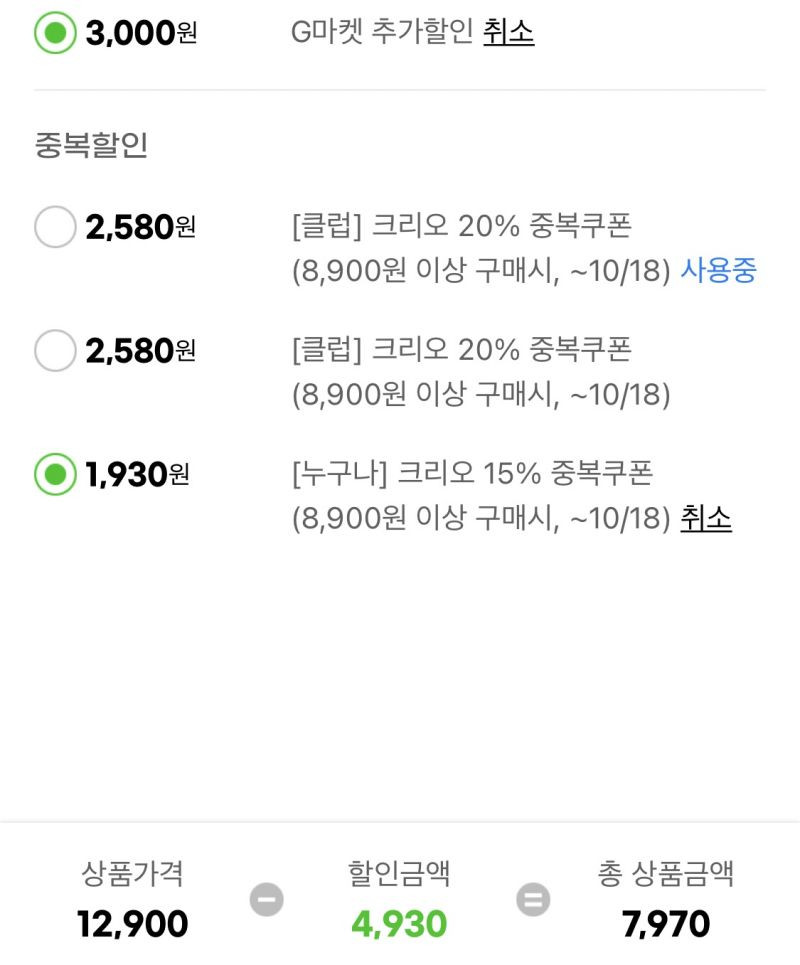Click the blue 사용중 status text
Screen dimensions: 800x965
pyautogui.click(x=718, y=270)
